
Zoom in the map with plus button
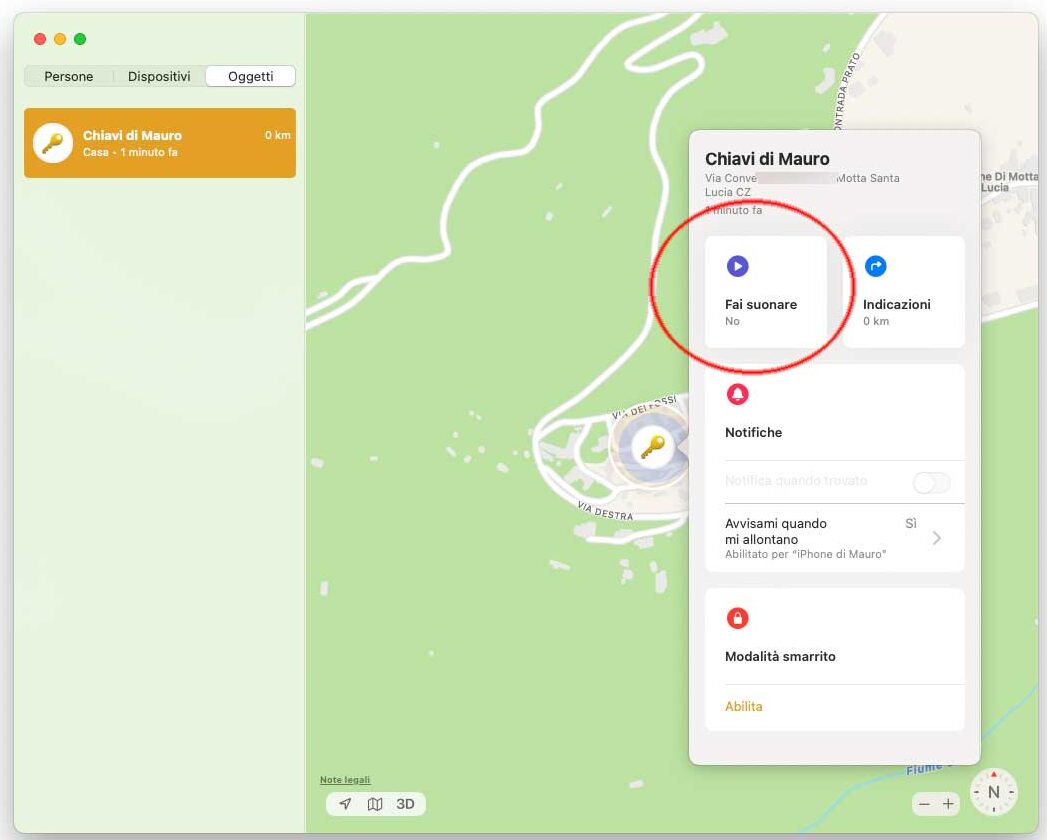pyautogui.click(x=948, y=804)
